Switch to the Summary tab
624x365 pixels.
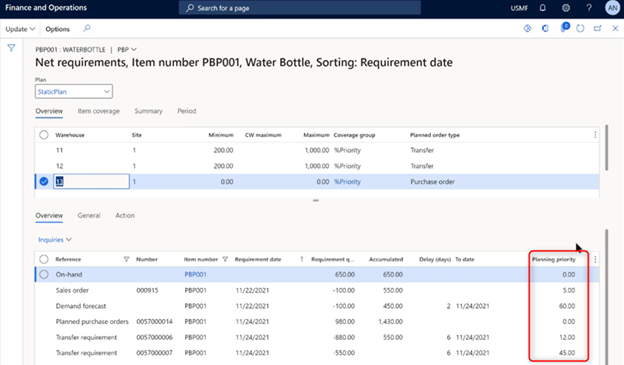148,111
